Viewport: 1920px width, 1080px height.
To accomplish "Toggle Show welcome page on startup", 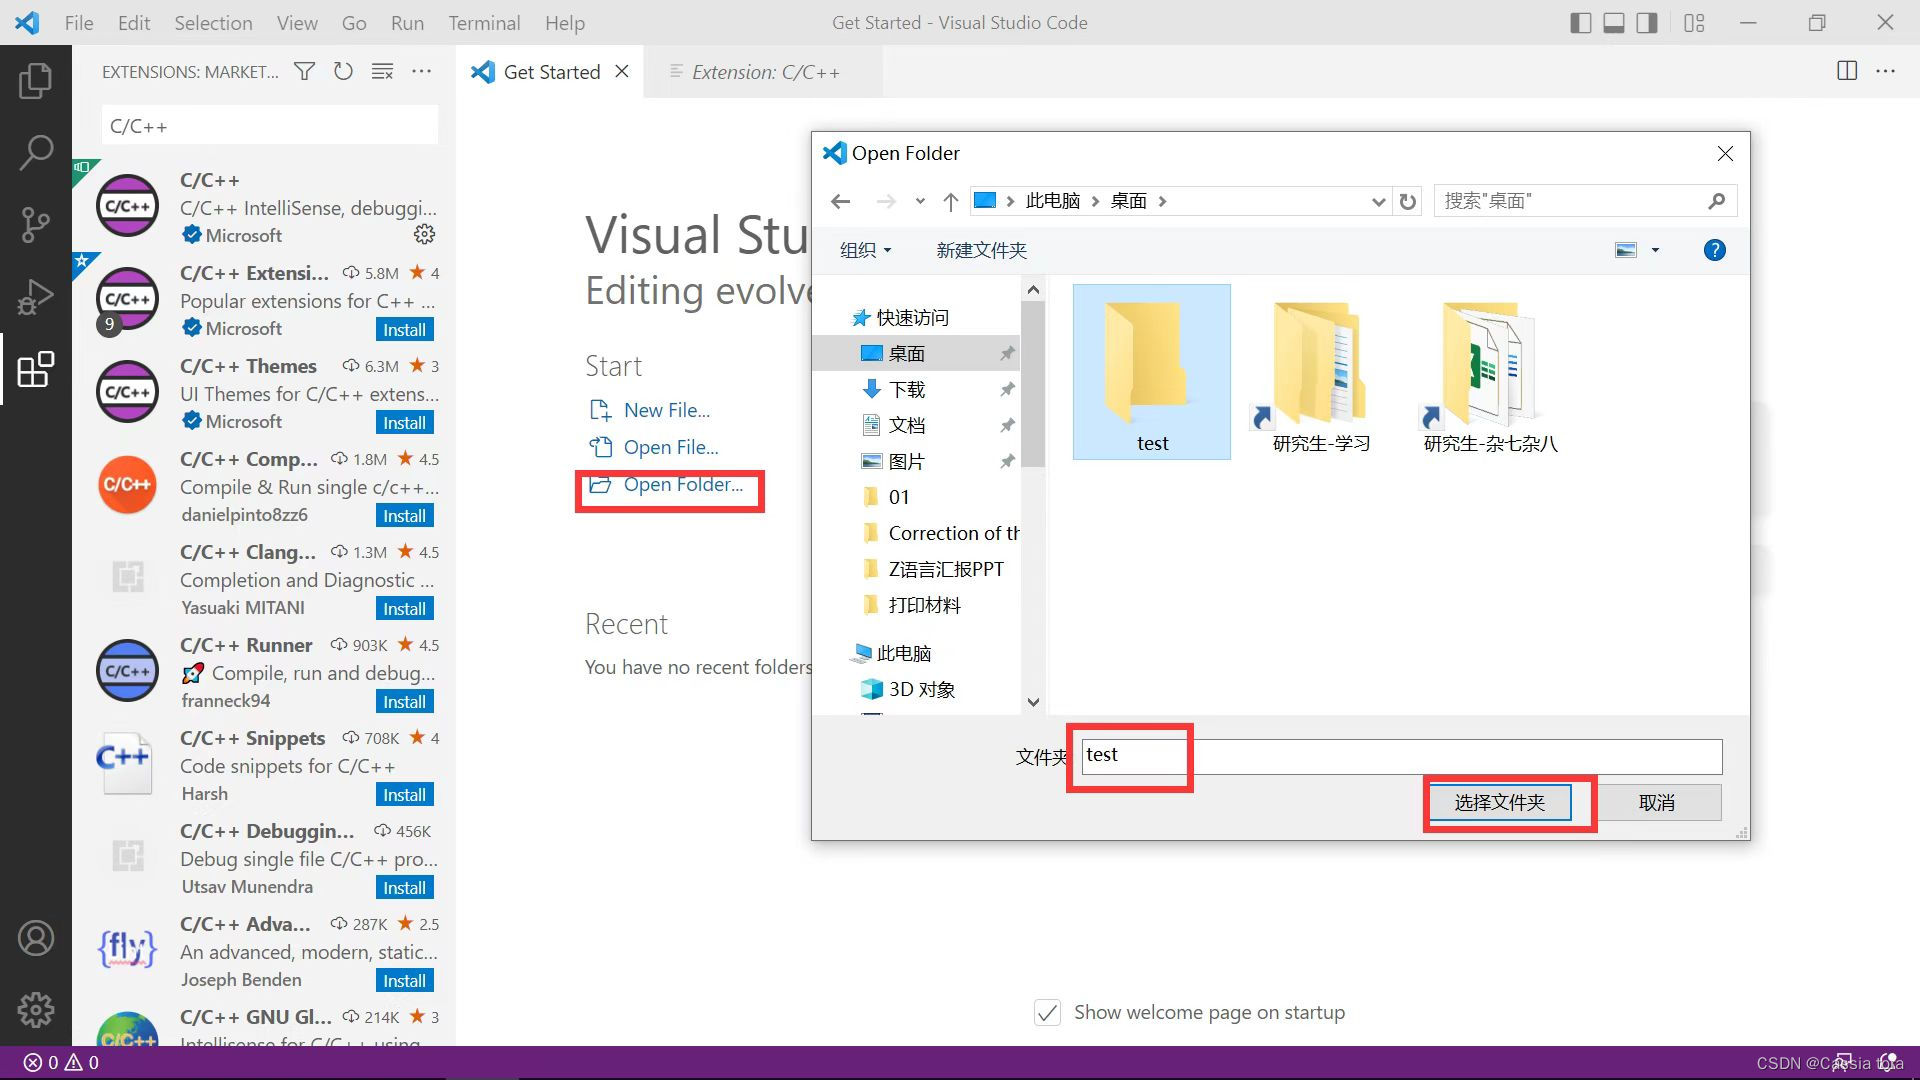I will coord(1047,1012).
